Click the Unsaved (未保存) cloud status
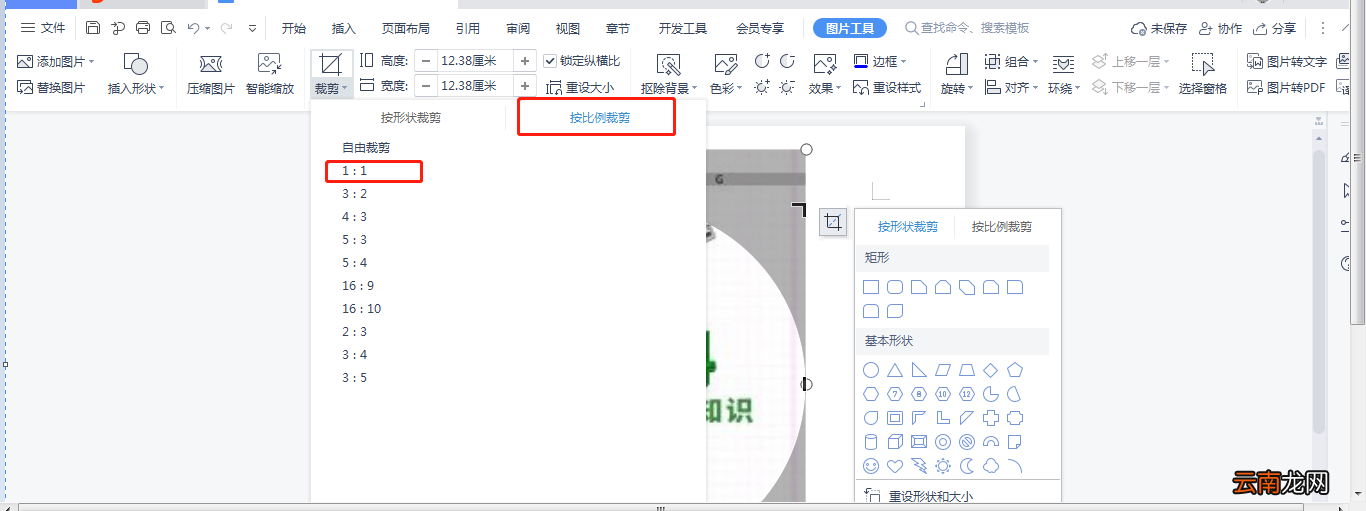Viewport: 1366px width, 511px height. [1159, 28]
